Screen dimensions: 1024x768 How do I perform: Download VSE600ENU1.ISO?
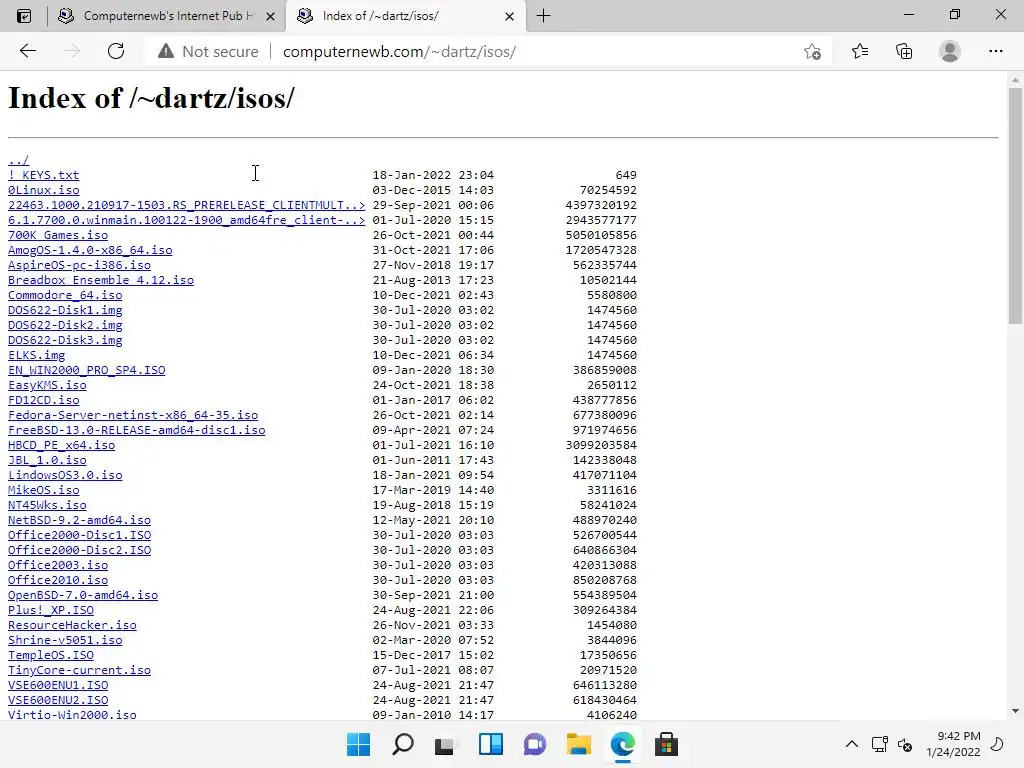(58, 686)
